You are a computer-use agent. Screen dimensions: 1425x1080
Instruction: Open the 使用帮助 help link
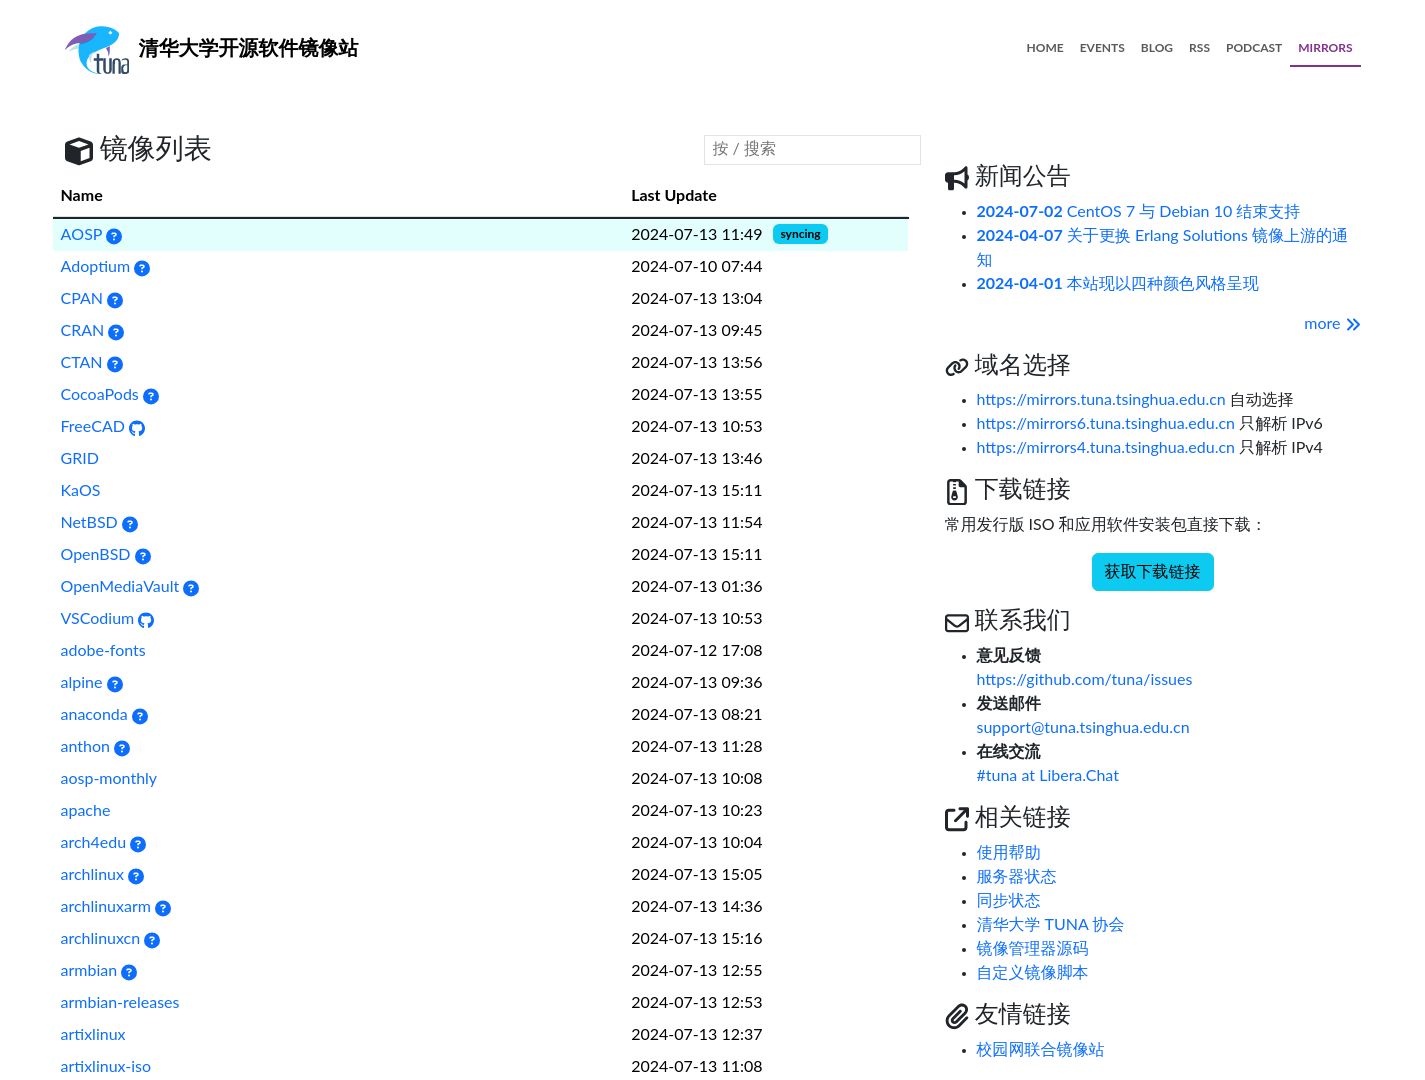click(1008, 853)
